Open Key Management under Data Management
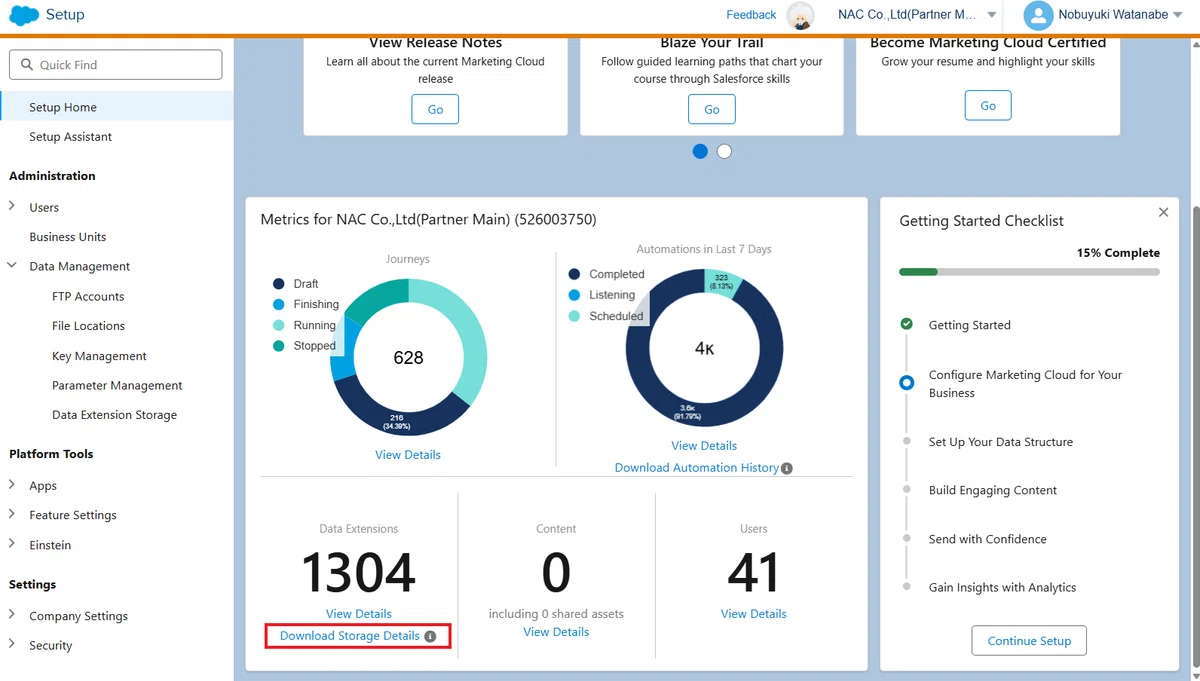This screenshot has width=1200, height=681. 99,356
